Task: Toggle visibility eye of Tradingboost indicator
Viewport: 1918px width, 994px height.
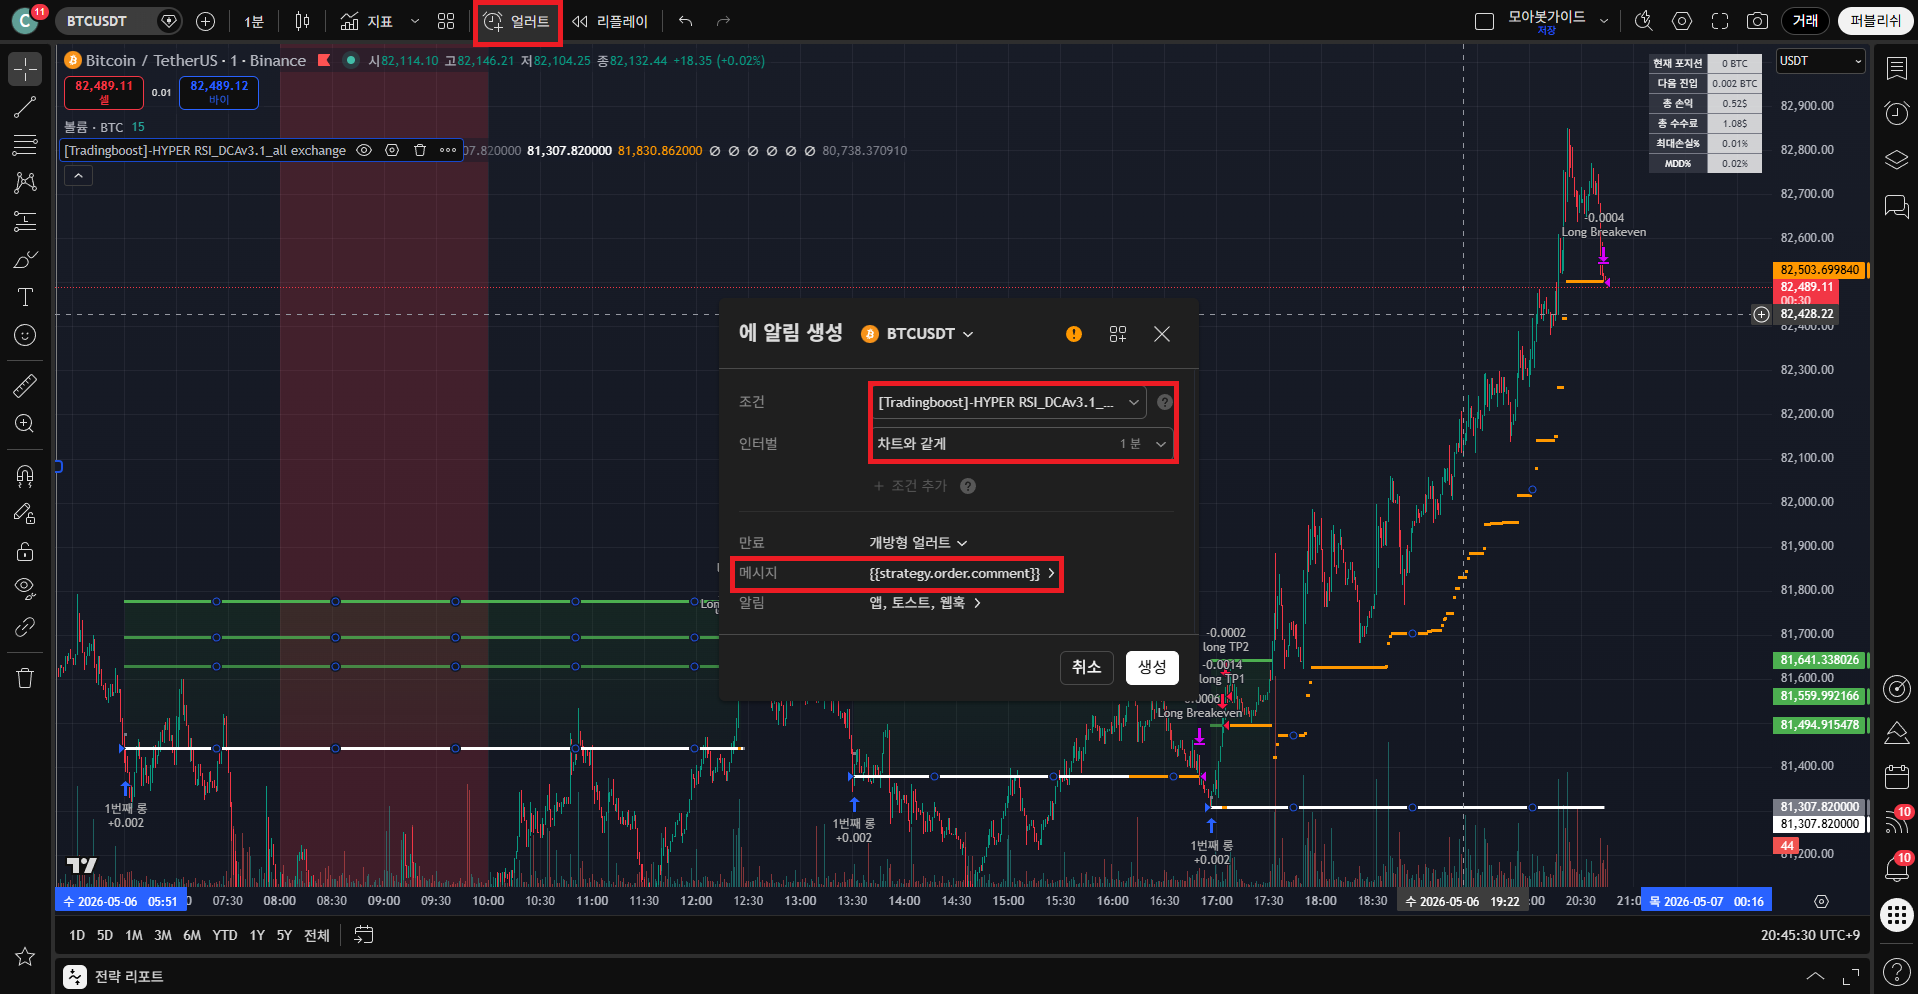Action: click(364, 150)
